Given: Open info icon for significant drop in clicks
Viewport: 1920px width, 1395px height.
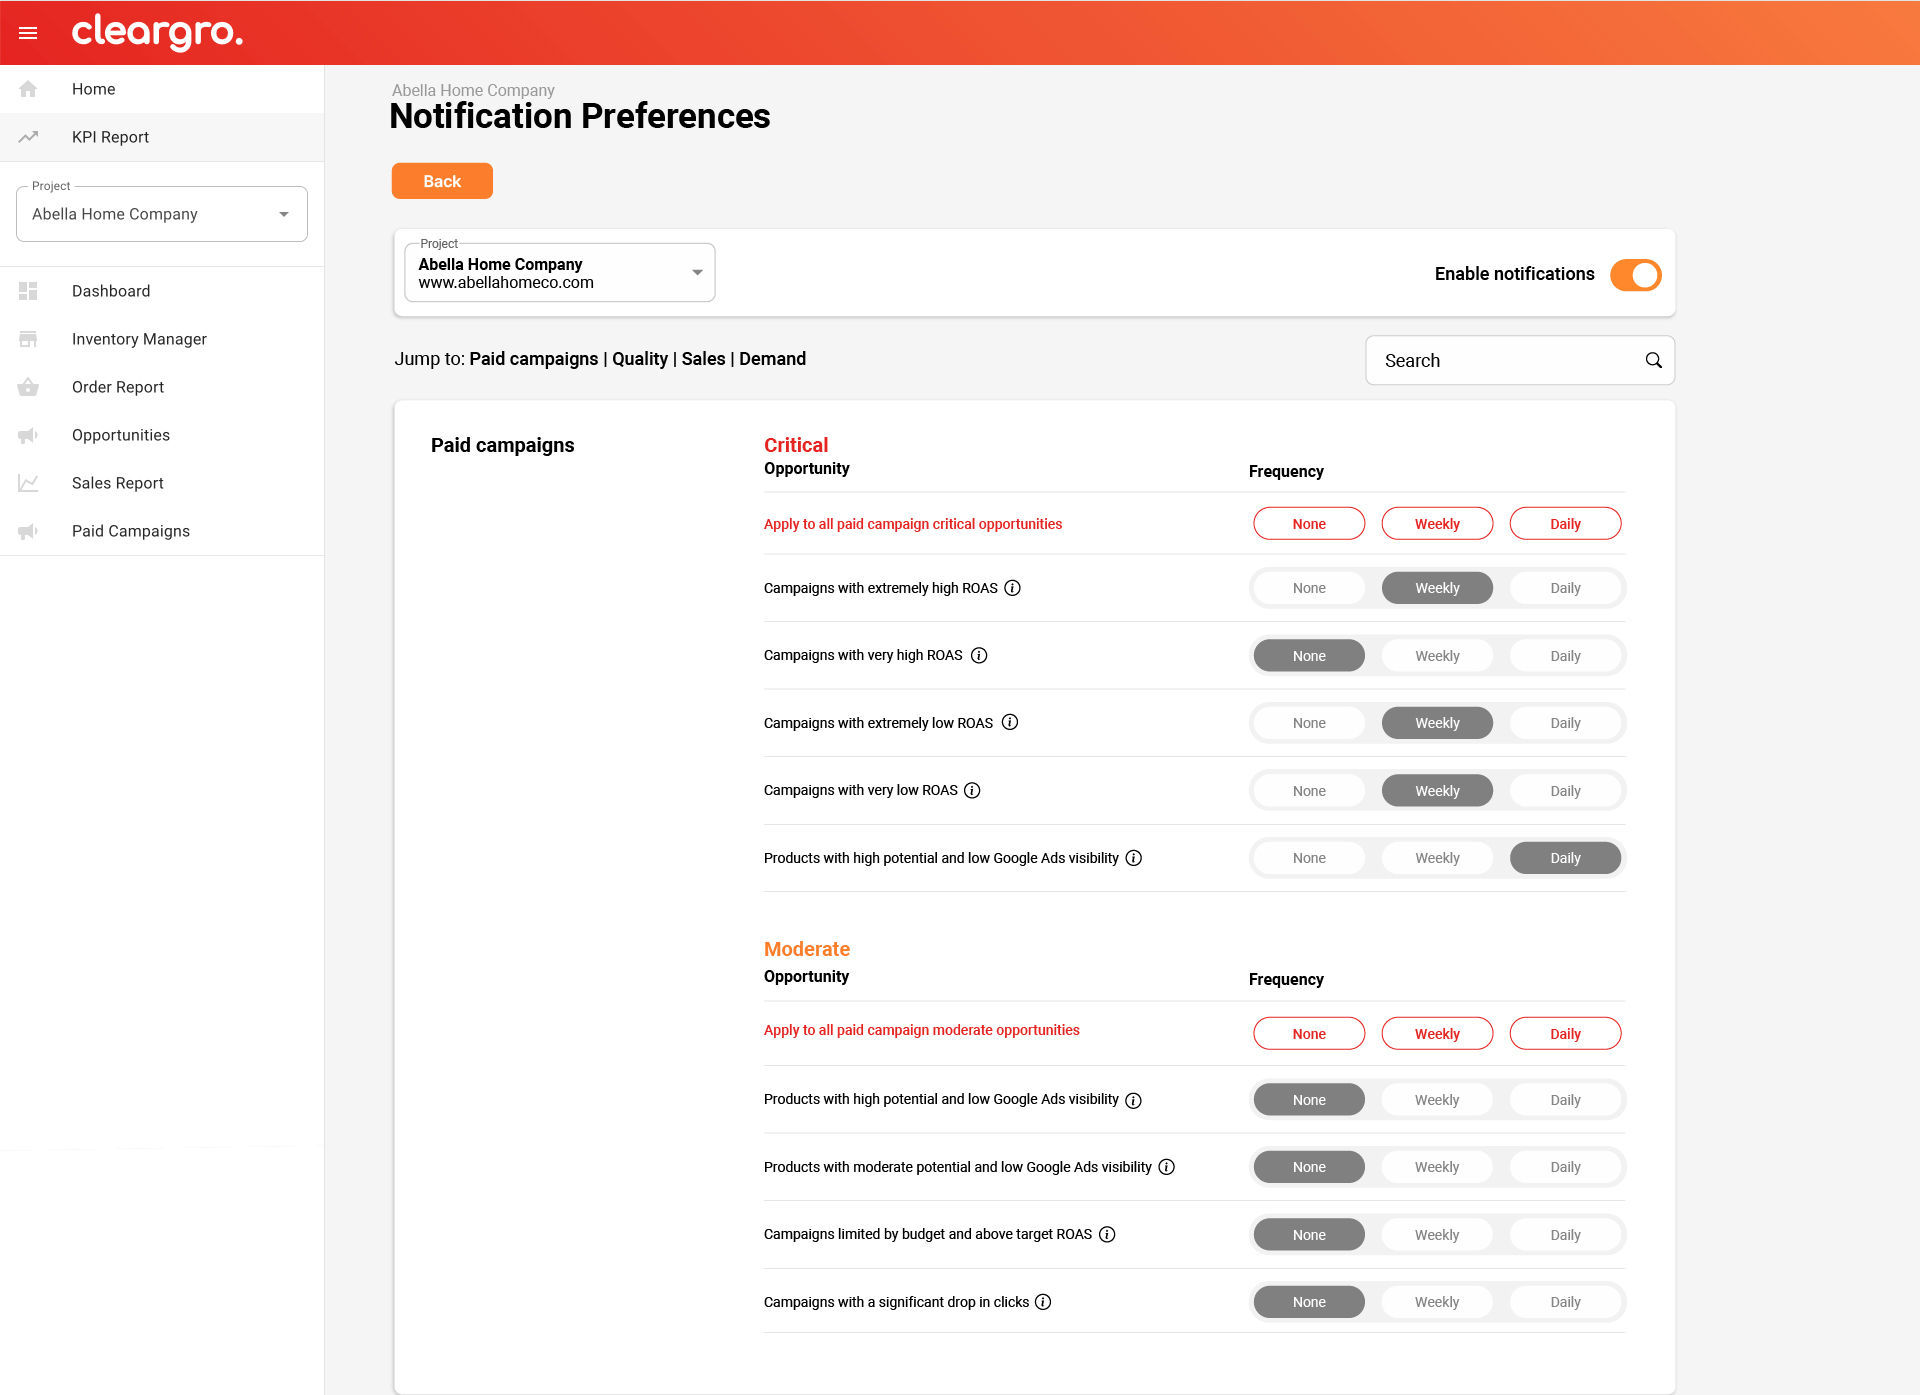Looking at the screenshot, I should tap(1043, 1302).
